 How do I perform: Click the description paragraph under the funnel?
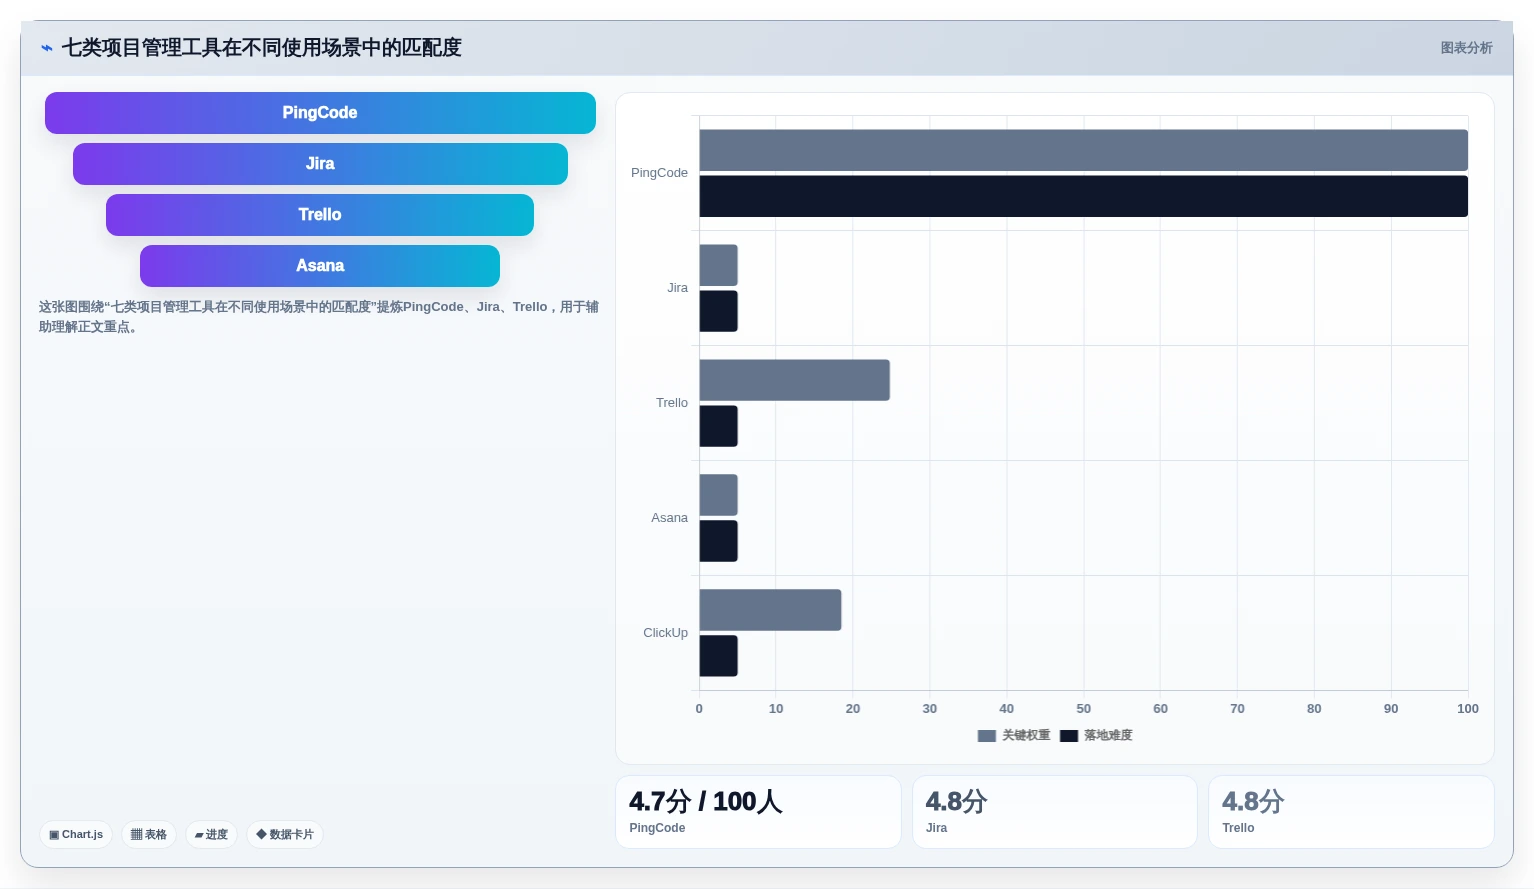pos(318,317)
